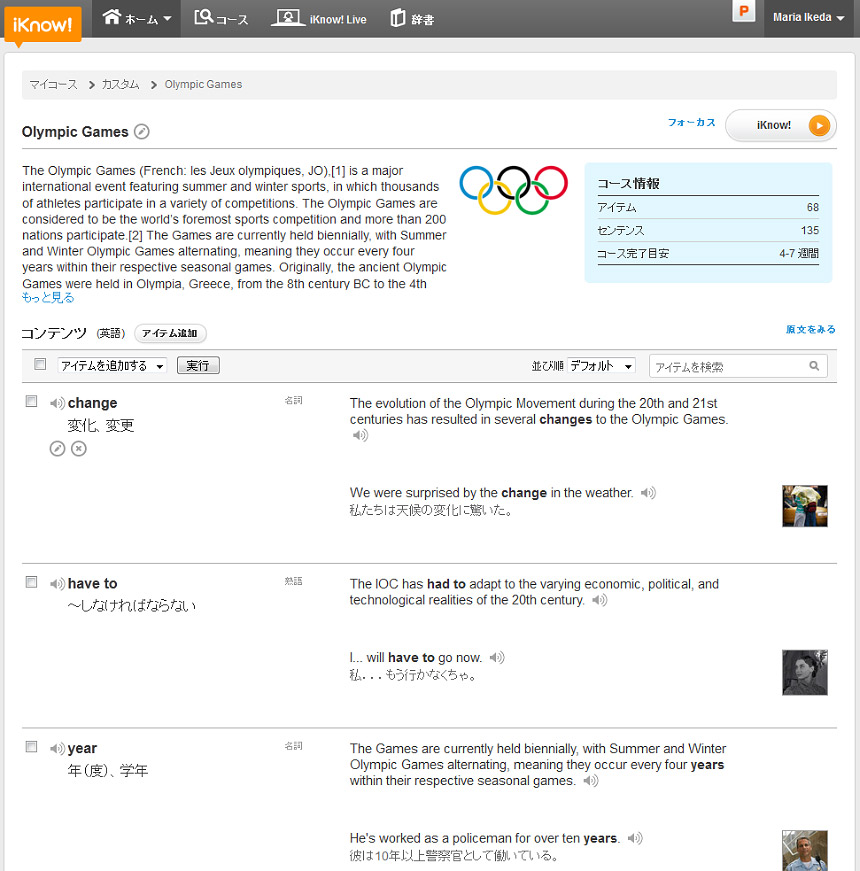Open the 'have to go now' thumbnail
This screenshot has width=860, height=871.
[805, 672]
